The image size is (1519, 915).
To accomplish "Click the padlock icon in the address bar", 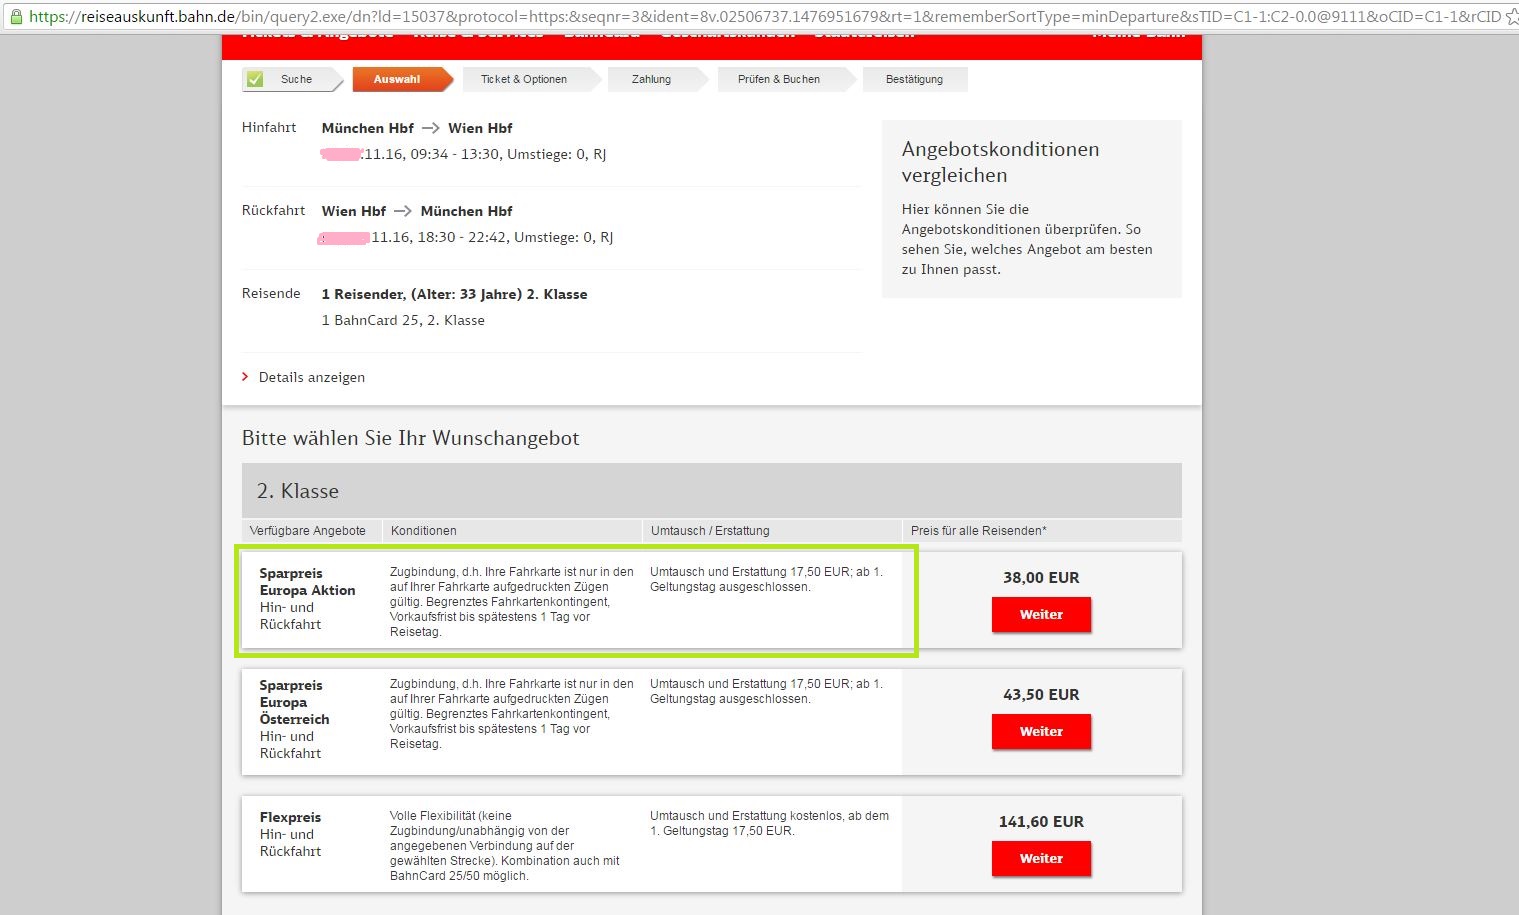I will tap(15, 16).
